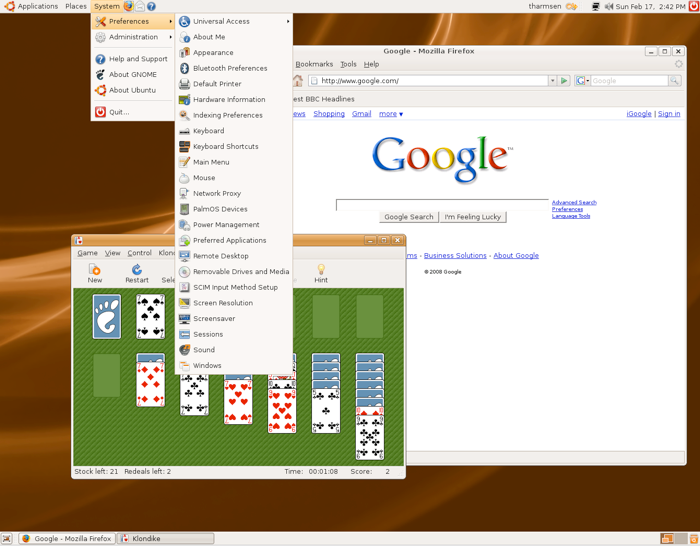This screenshot has height=546, width=700.
Task: Click Firefox launcher icon in top panel
Action: tap(129, 6)
